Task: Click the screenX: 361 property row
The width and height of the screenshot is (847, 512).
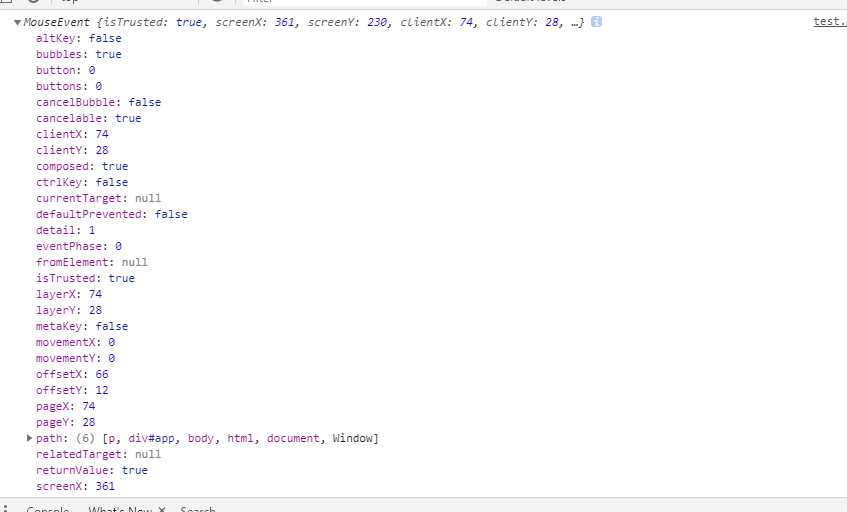Action: click(x=76, y=486)
